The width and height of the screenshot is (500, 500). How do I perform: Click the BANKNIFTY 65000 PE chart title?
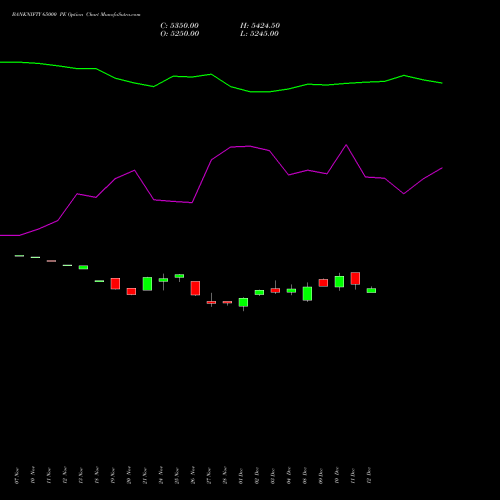(76, 15)
